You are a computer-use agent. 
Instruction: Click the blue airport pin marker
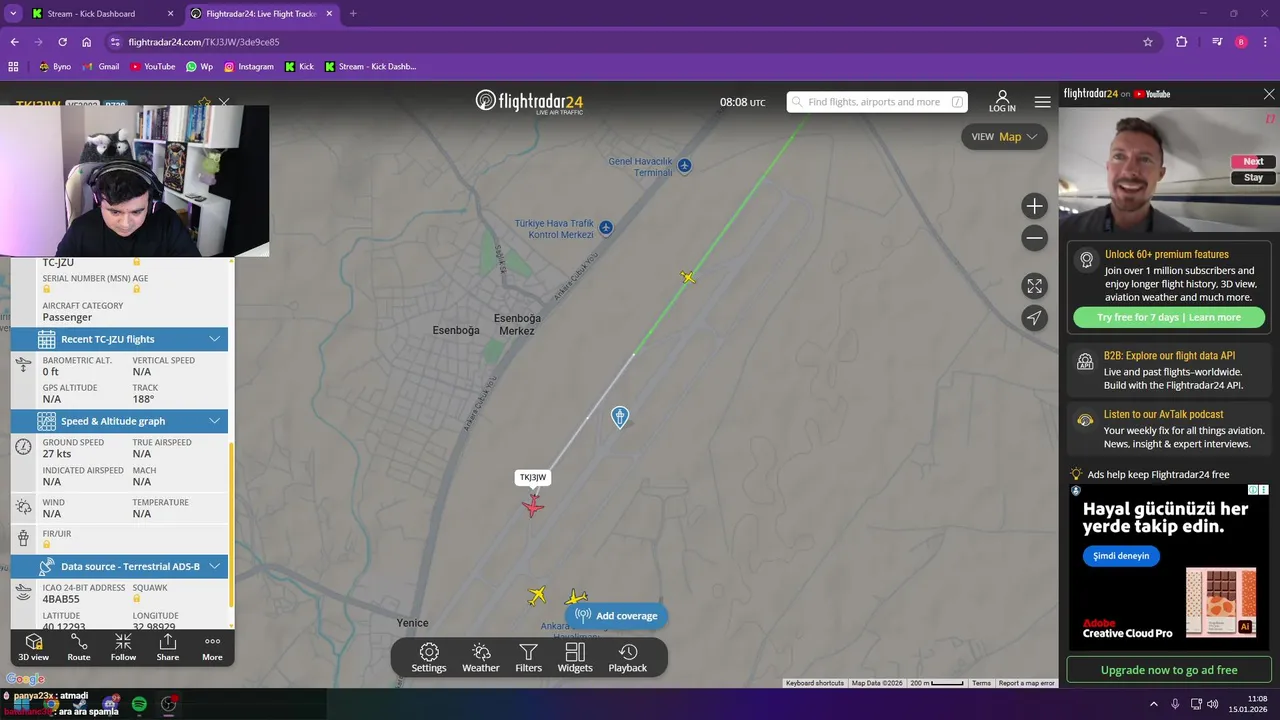tap(620, 416)
